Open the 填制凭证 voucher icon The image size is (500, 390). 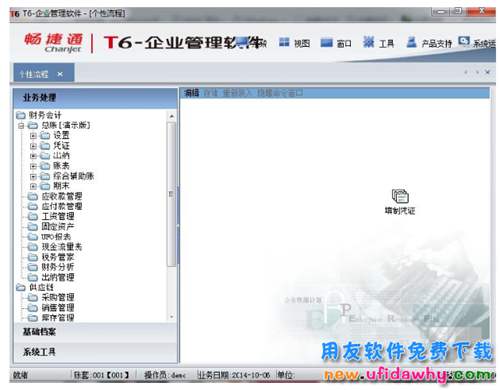pos(400,196)
